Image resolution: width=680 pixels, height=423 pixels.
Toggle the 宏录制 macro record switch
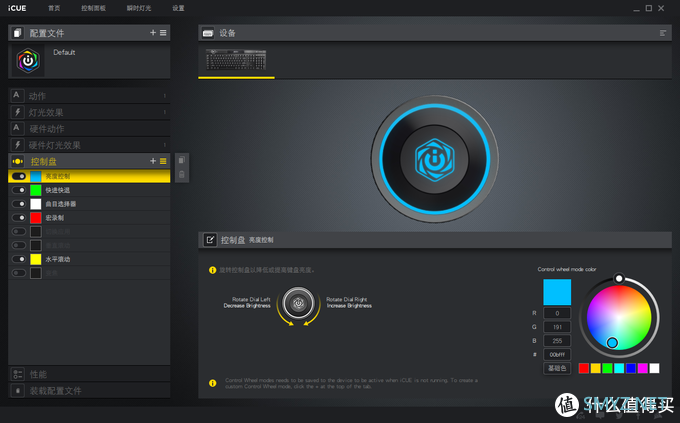pyautogui.click(x=19, y=217)
